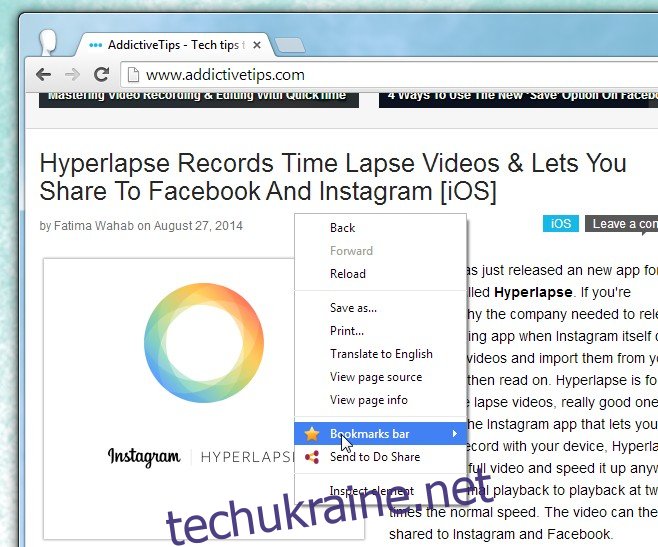
Task: Close the AddictiveTips tab
Action: pos(257,45)
